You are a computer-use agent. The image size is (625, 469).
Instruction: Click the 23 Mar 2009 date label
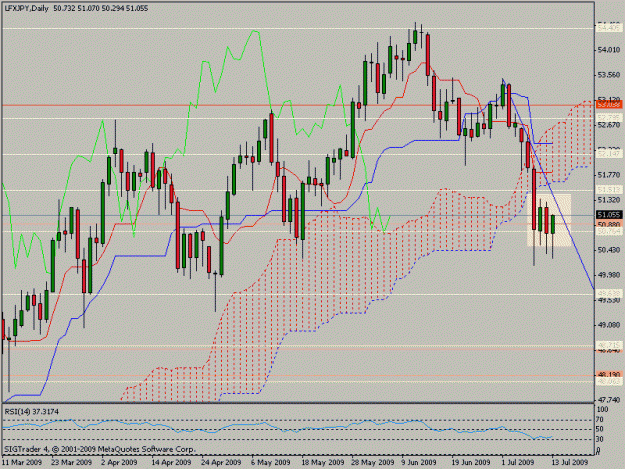[71, 462]
